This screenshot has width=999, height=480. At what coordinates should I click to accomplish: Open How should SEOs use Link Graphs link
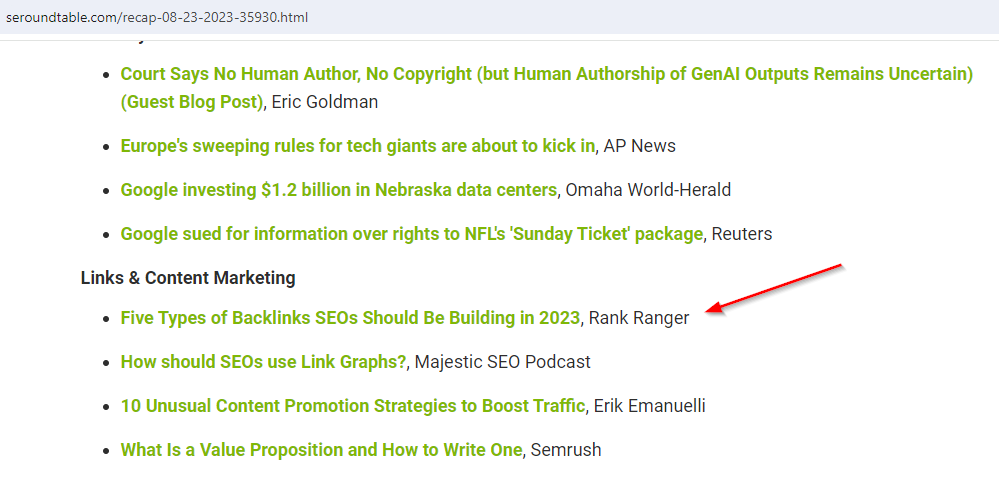point(263,362)
